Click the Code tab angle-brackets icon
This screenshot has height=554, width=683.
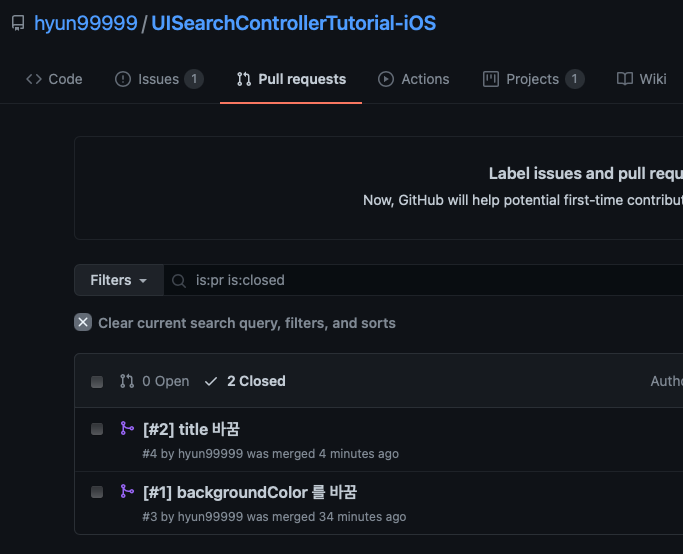[34, 79]
